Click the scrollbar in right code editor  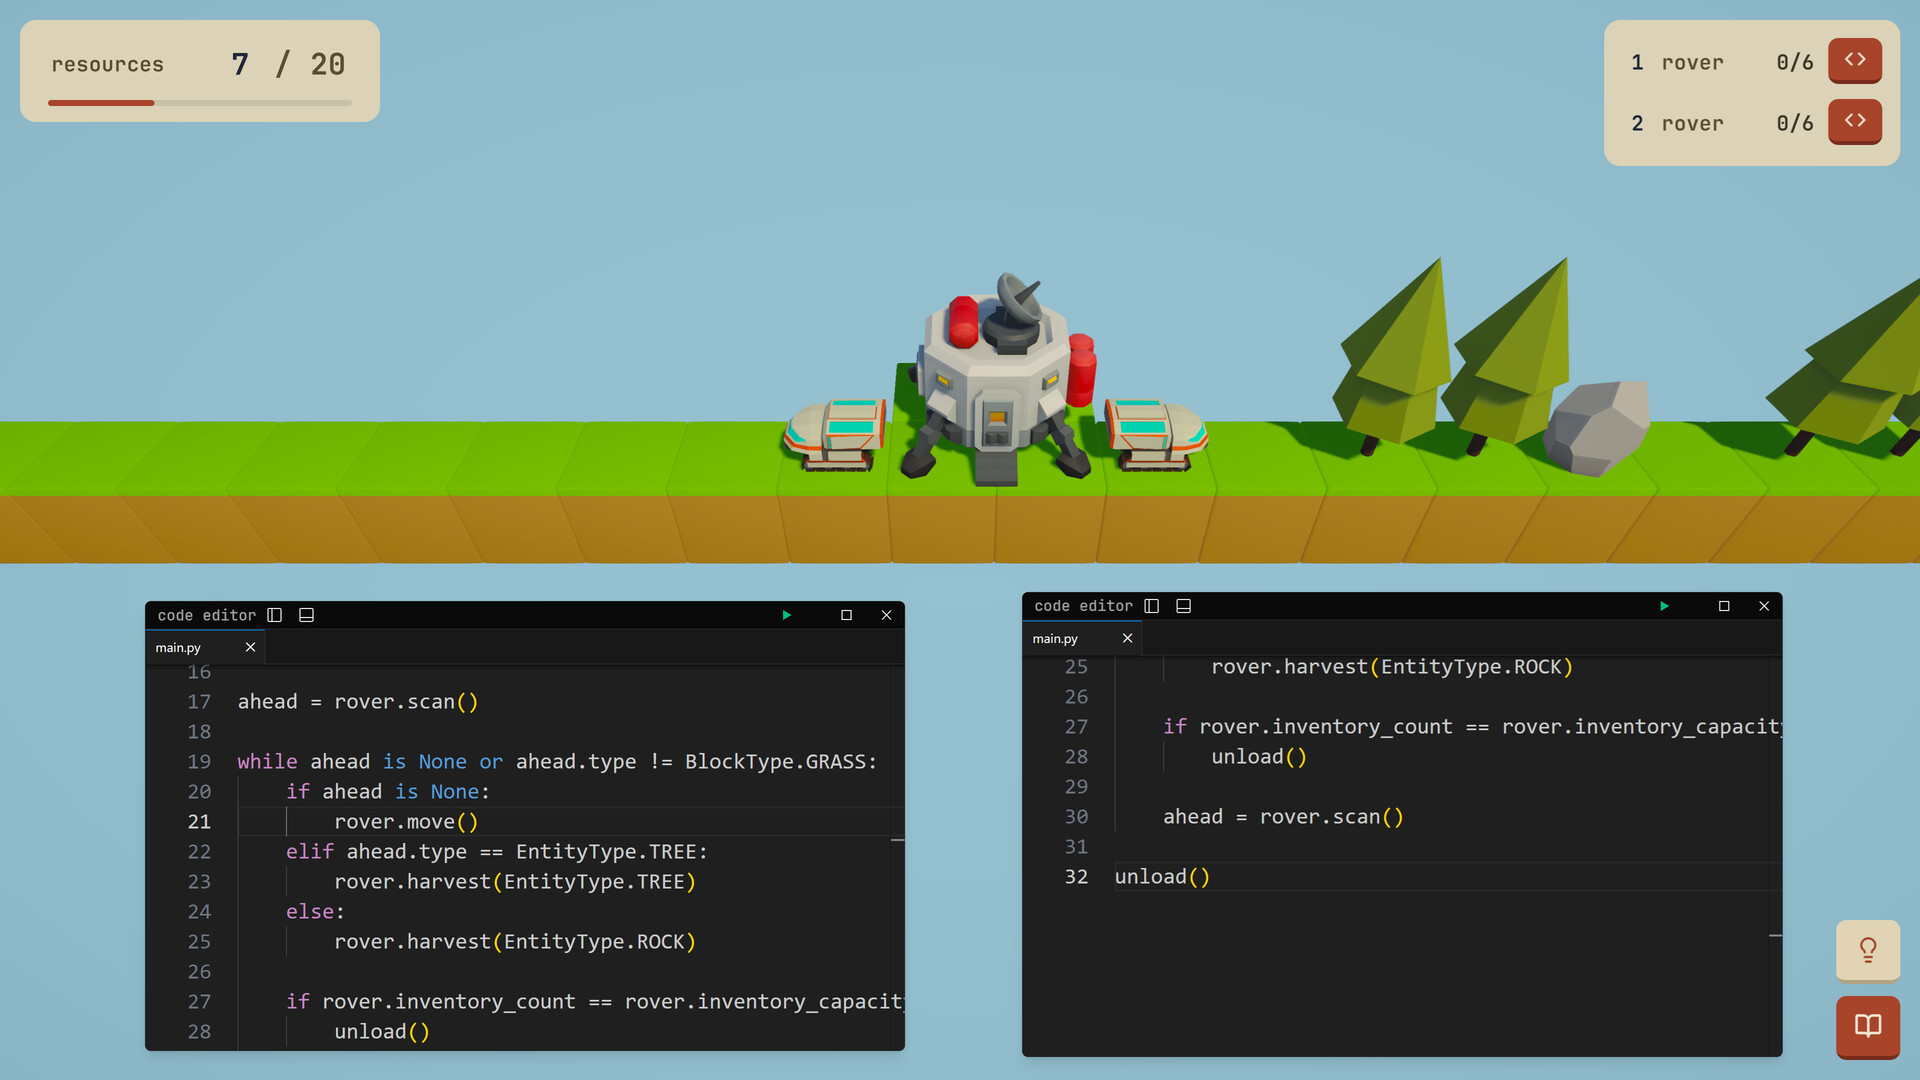1775,855
